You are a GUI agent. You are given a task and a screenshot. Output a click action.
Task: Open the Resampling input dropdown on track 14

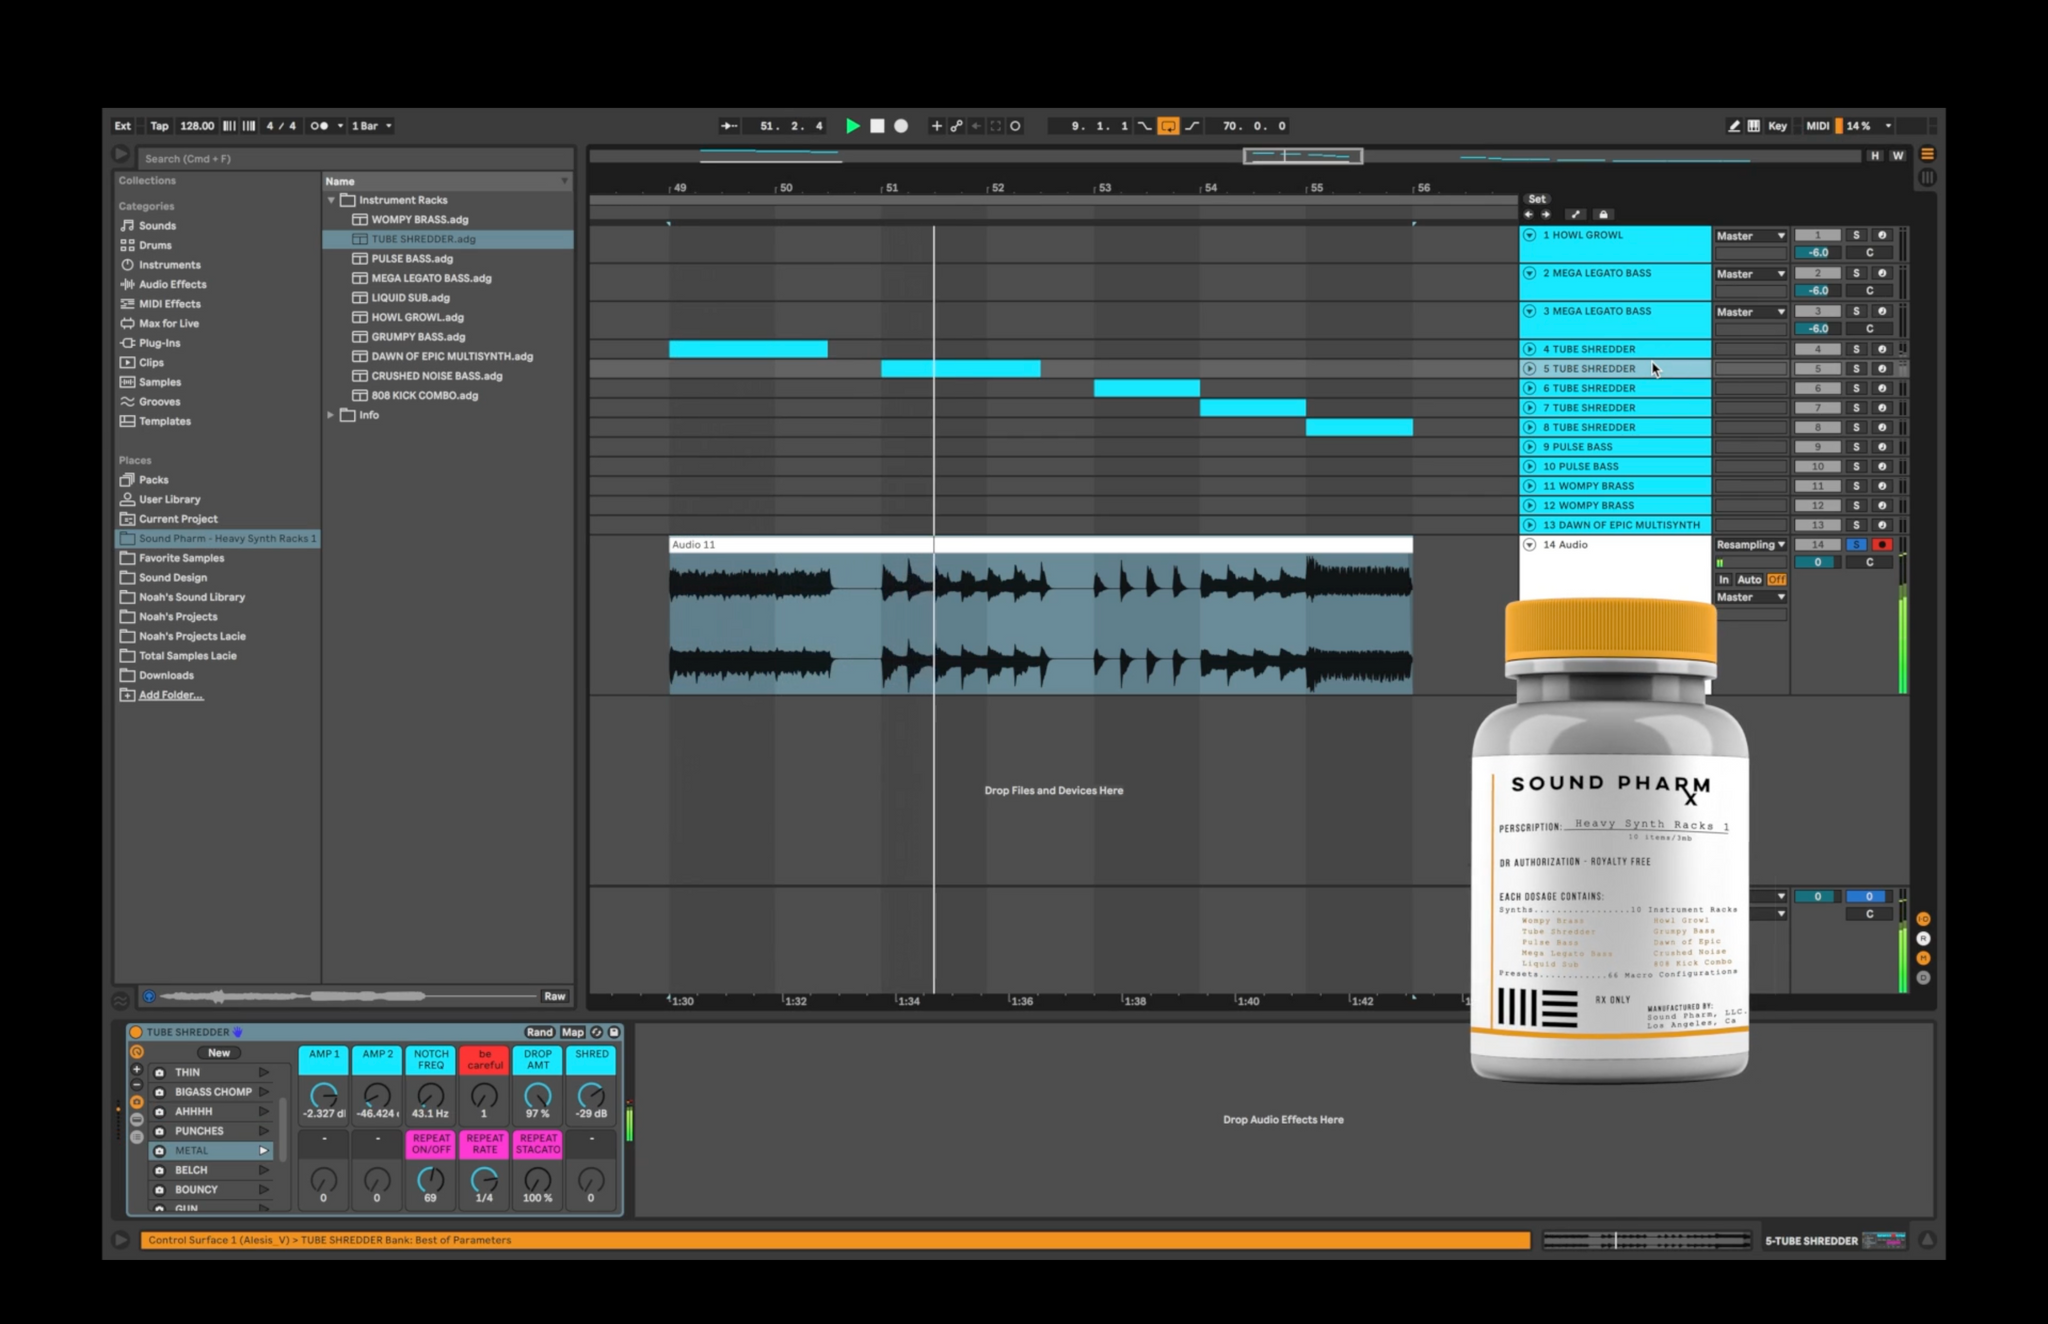click(x=1750, y=545)
